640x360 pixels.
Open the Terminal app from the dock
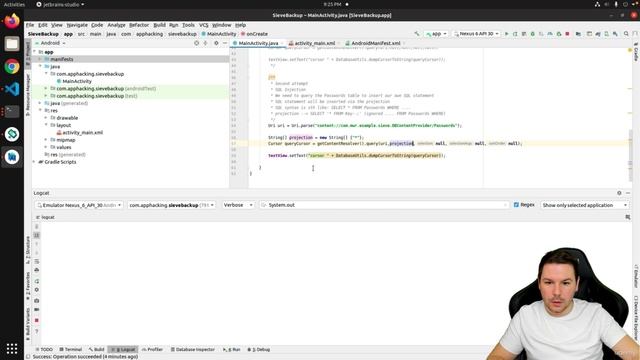click(x=12, y=111)
